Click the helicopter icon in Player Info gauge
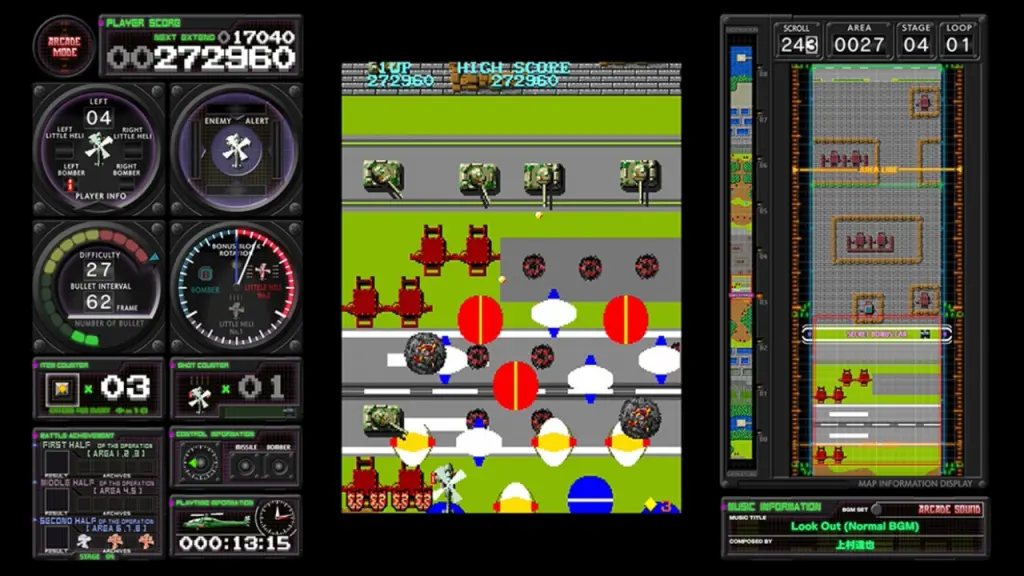This screenshot has width=1024, height=576. click(99, 148)
